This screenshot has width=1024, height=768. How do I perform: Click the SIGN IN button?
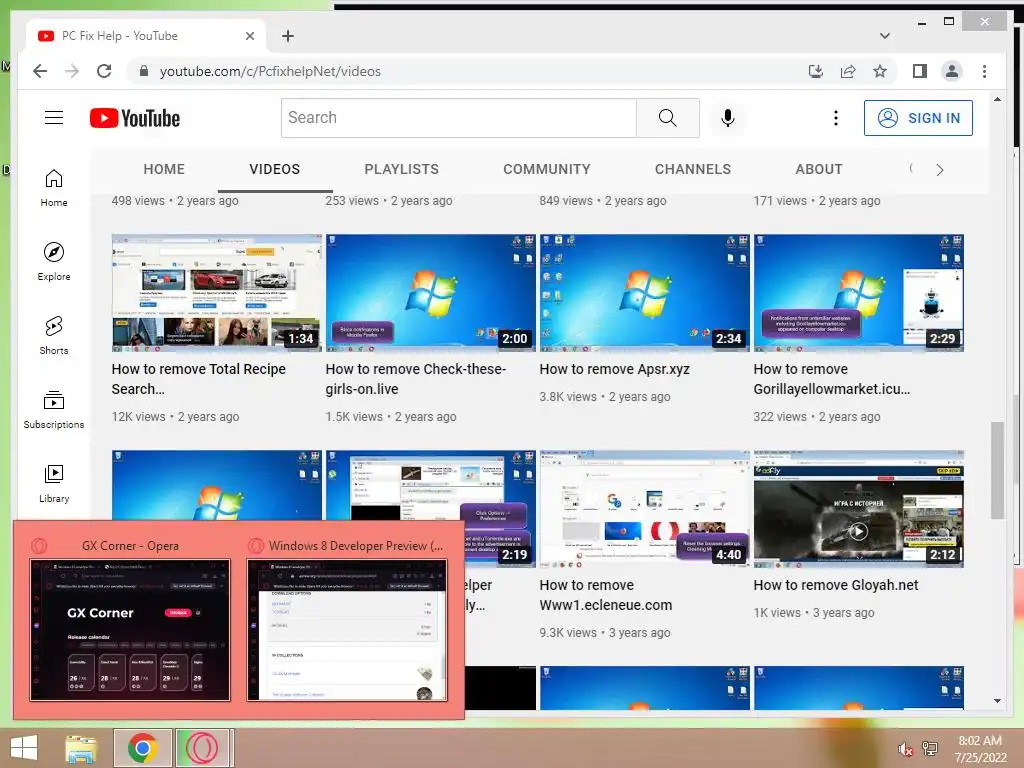918,118
